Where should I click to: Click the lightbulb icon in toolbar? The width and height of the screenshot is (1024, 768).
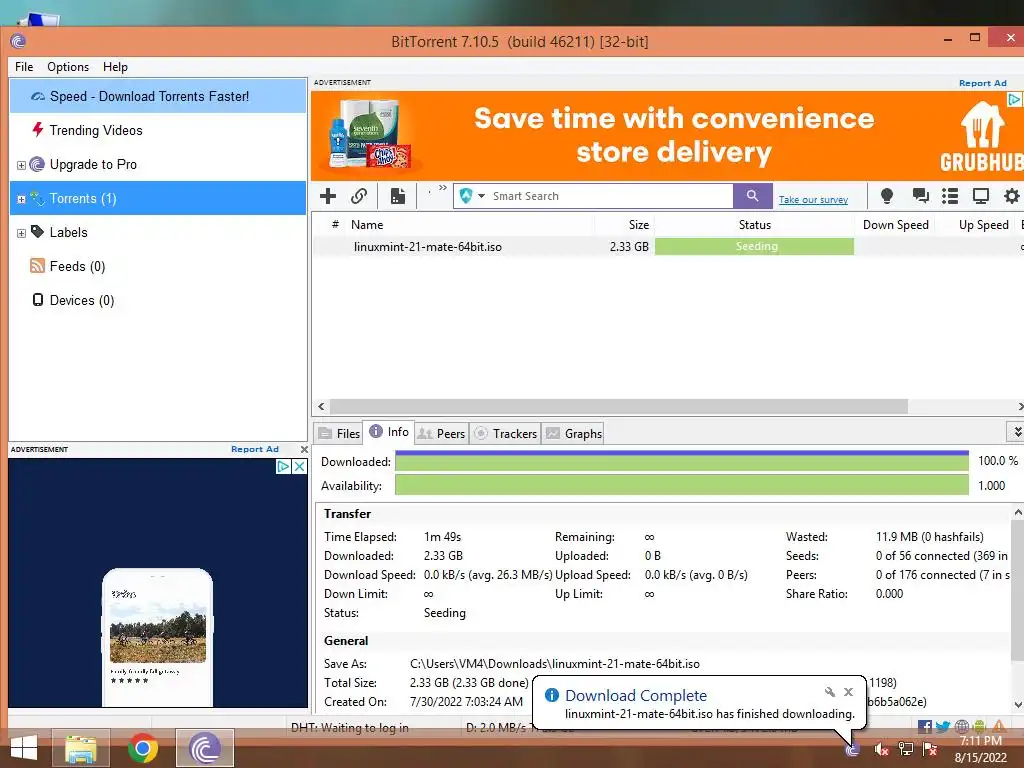pos(887,196)
